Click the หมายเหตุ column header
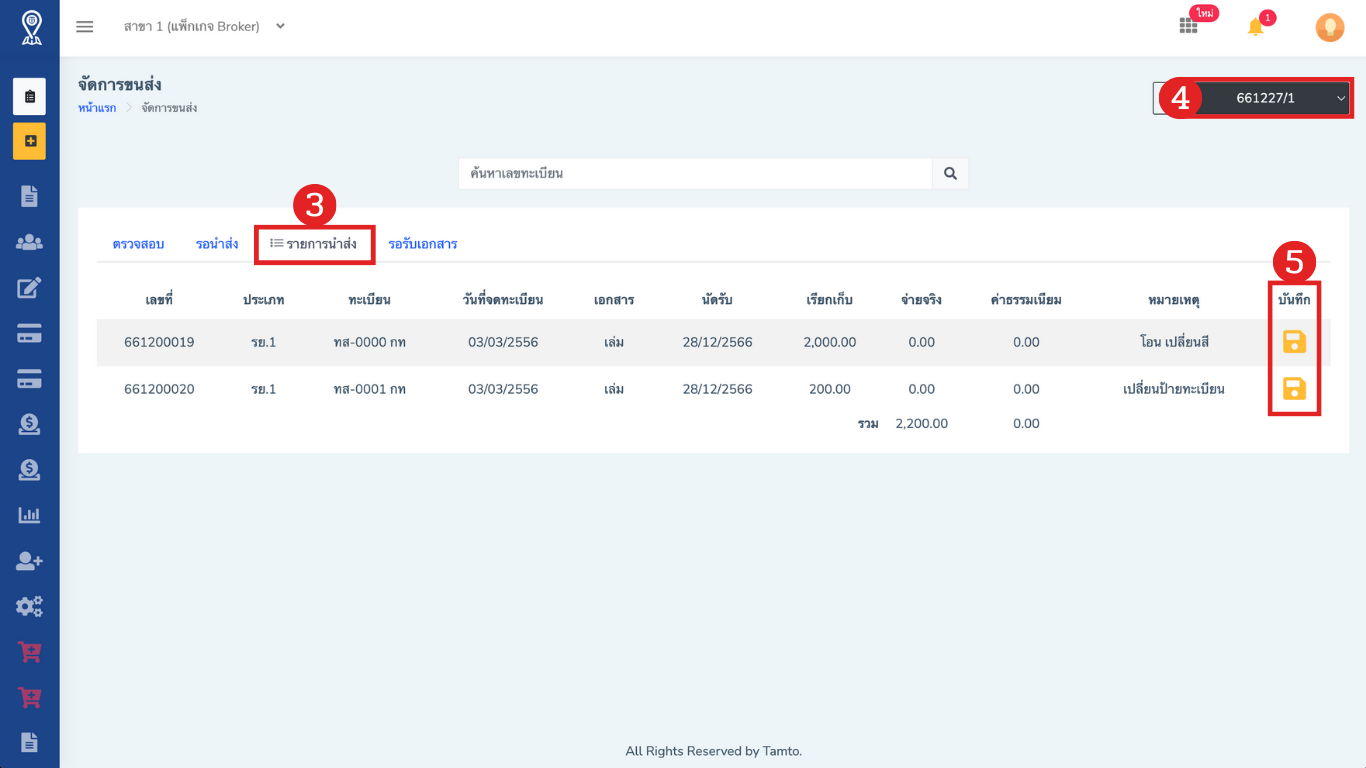The height and width of the screenshot is (768, 1366). [x=1174, y=300]
